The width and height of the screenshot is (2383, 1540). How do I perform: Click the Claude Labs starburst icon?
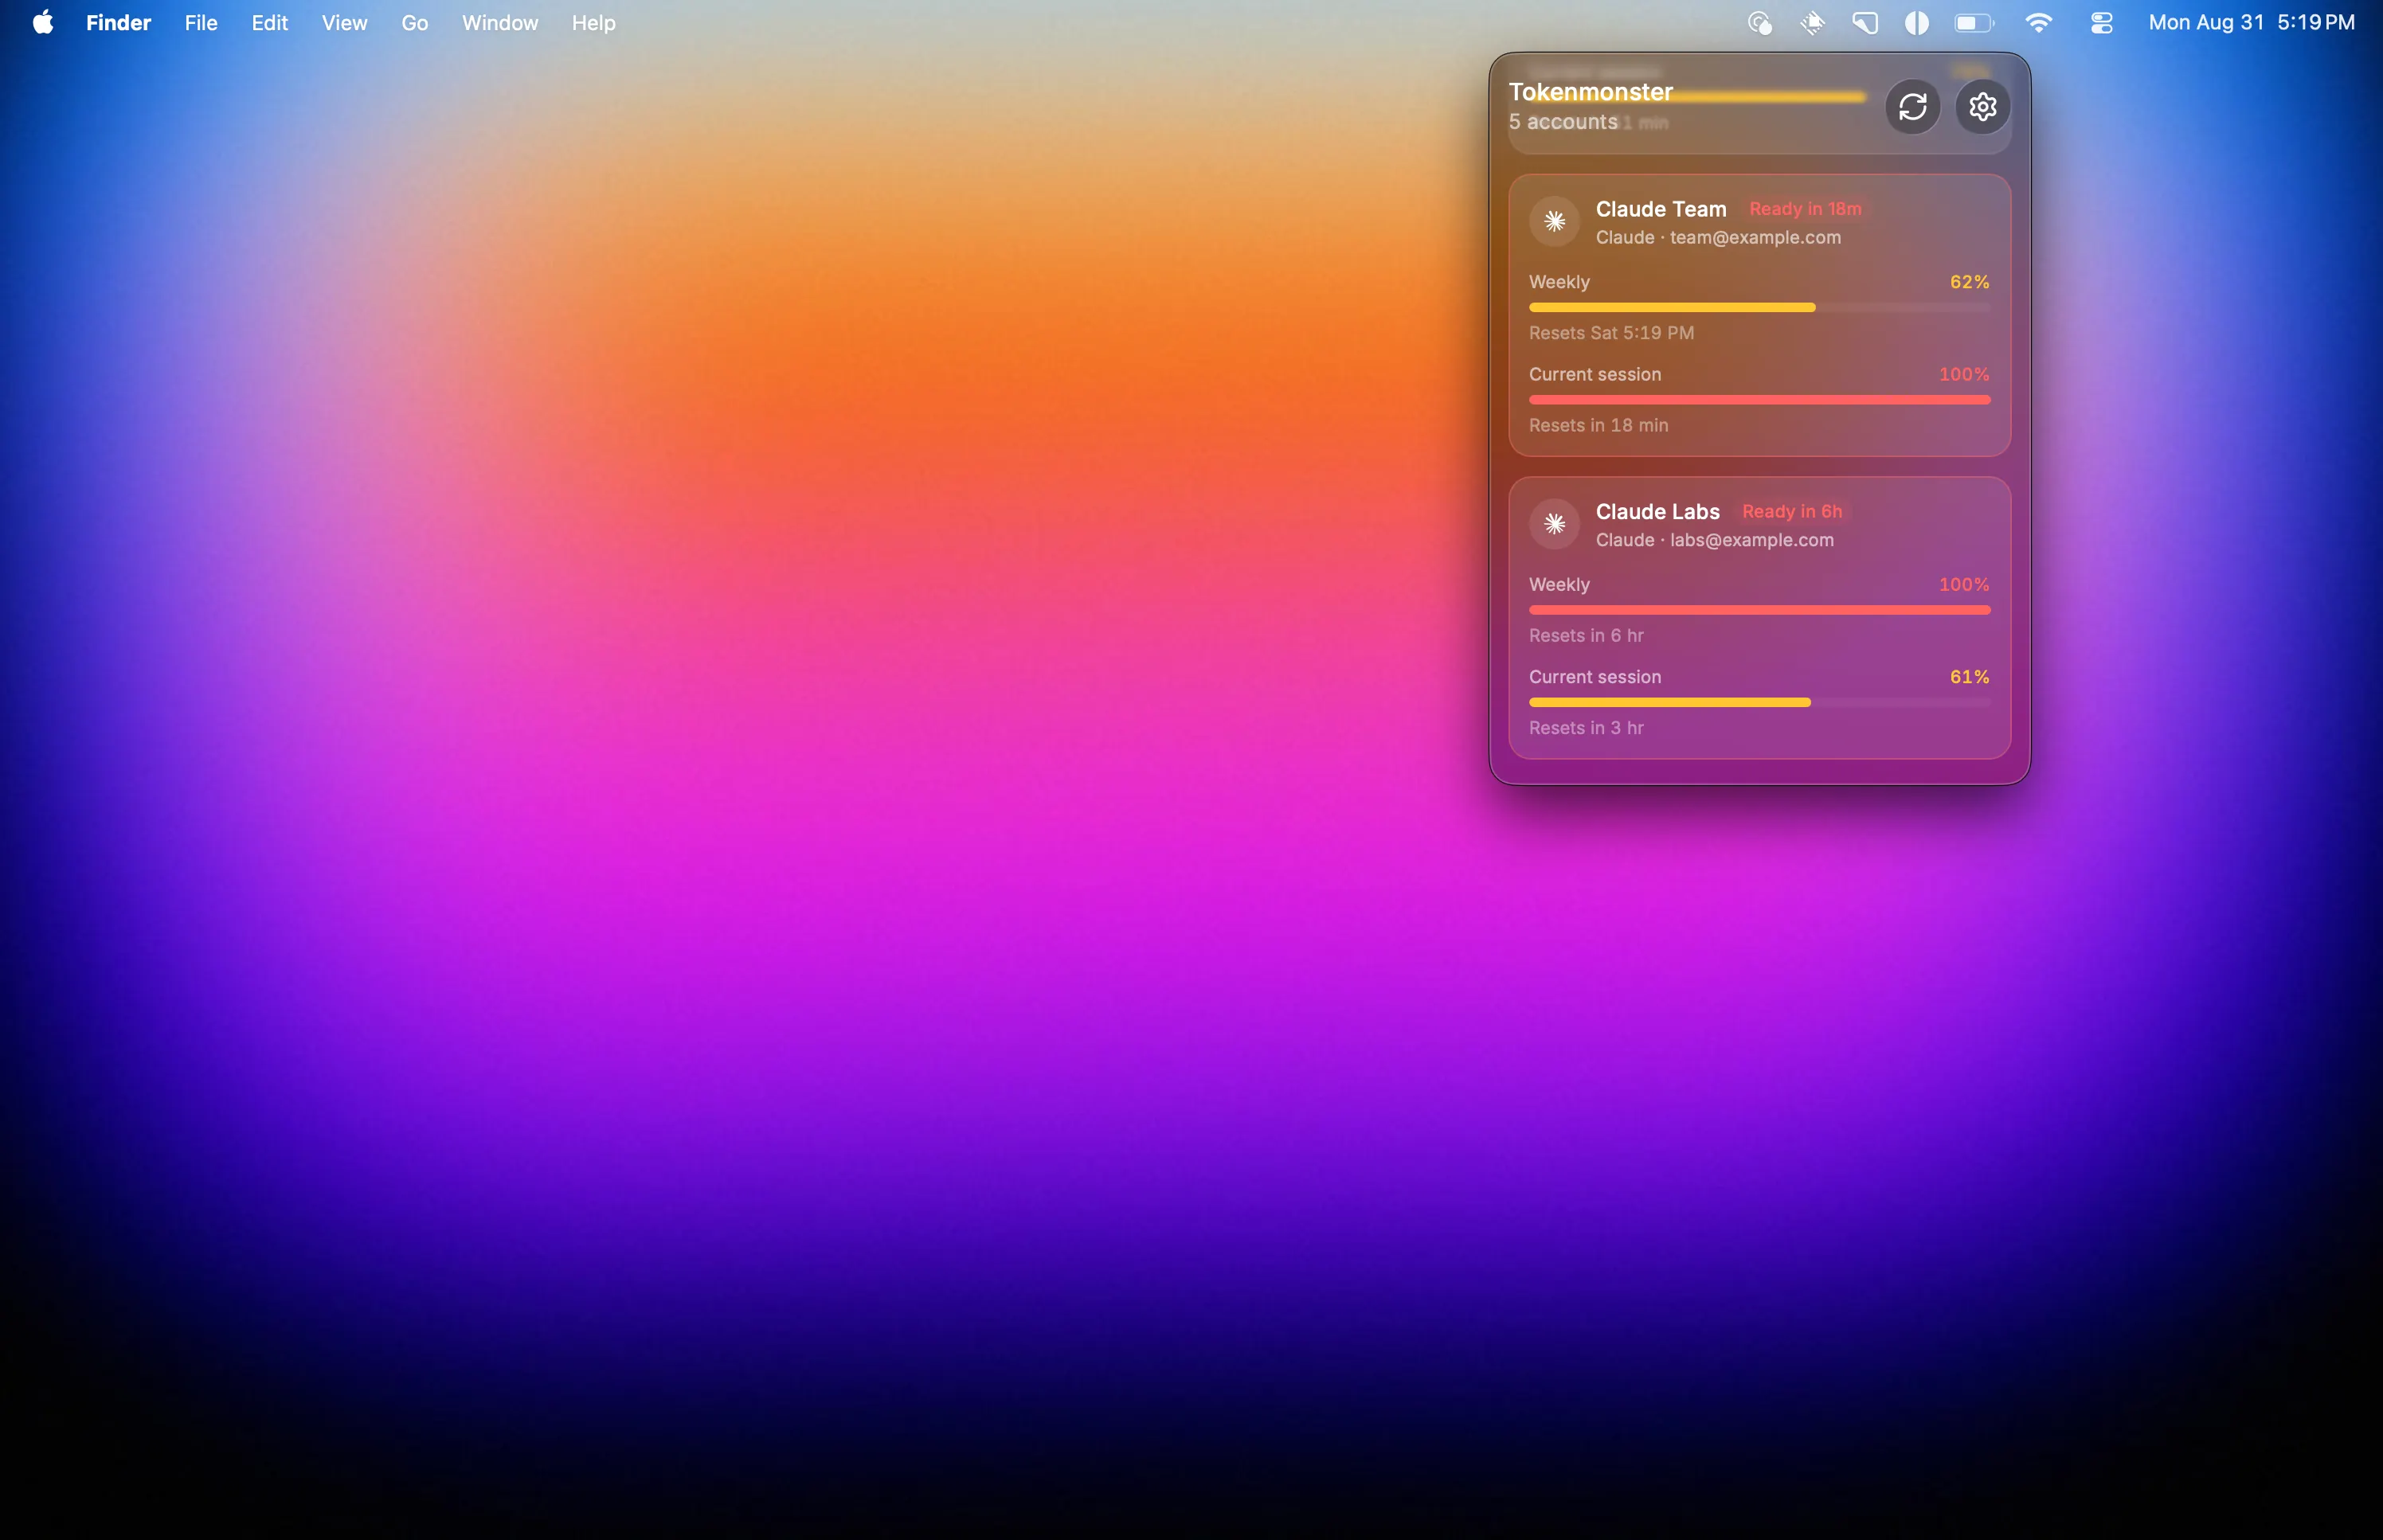pos(1554,524)
